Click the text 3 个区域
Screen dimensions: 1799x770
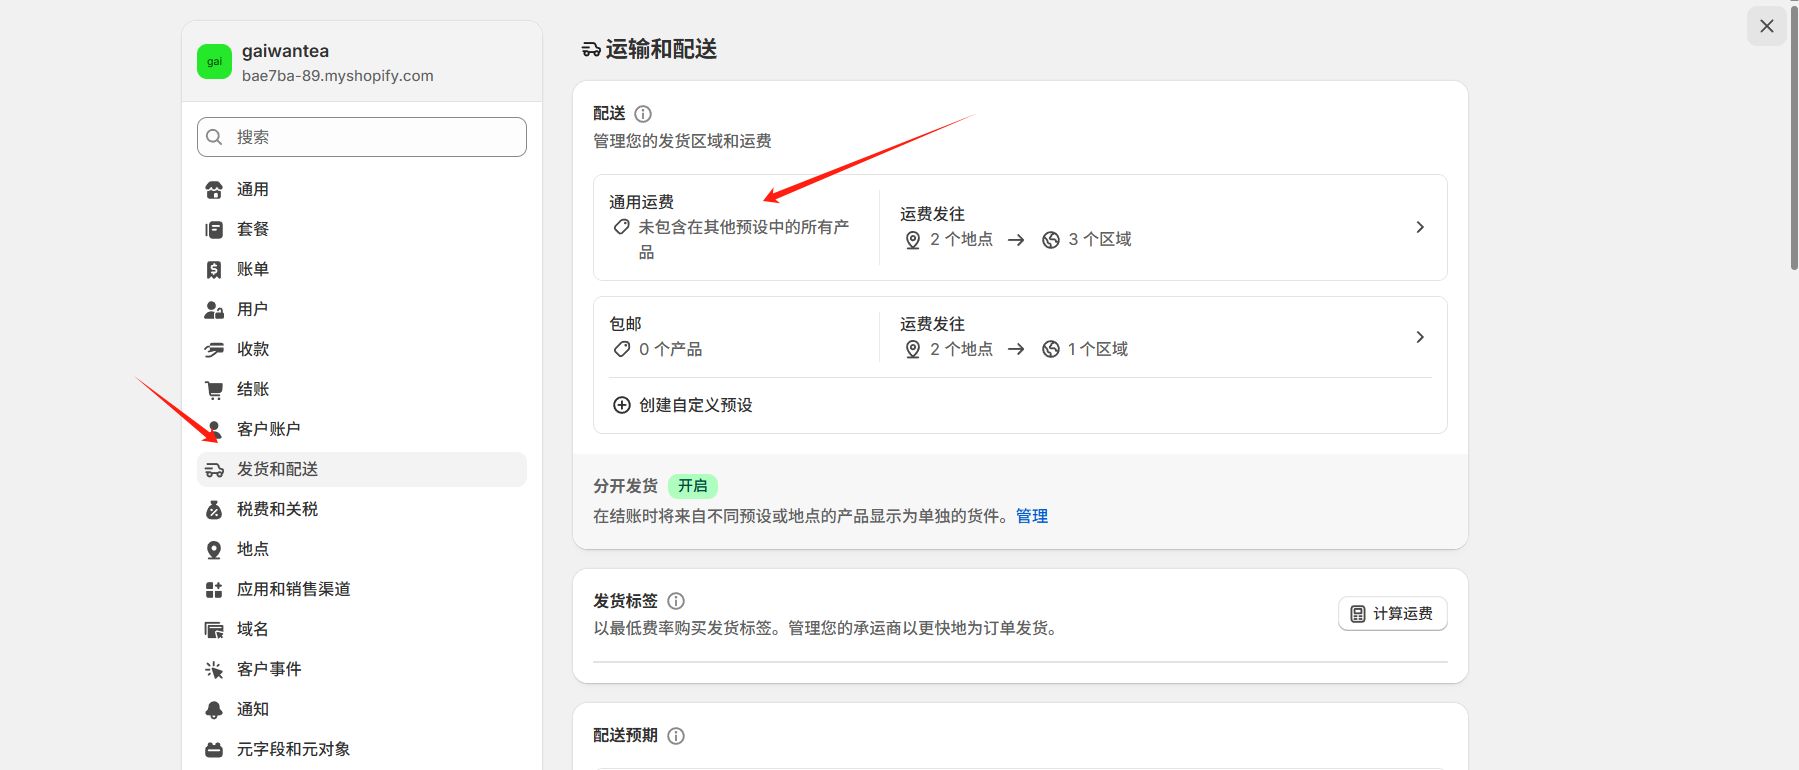click(x=1100, y=240)
